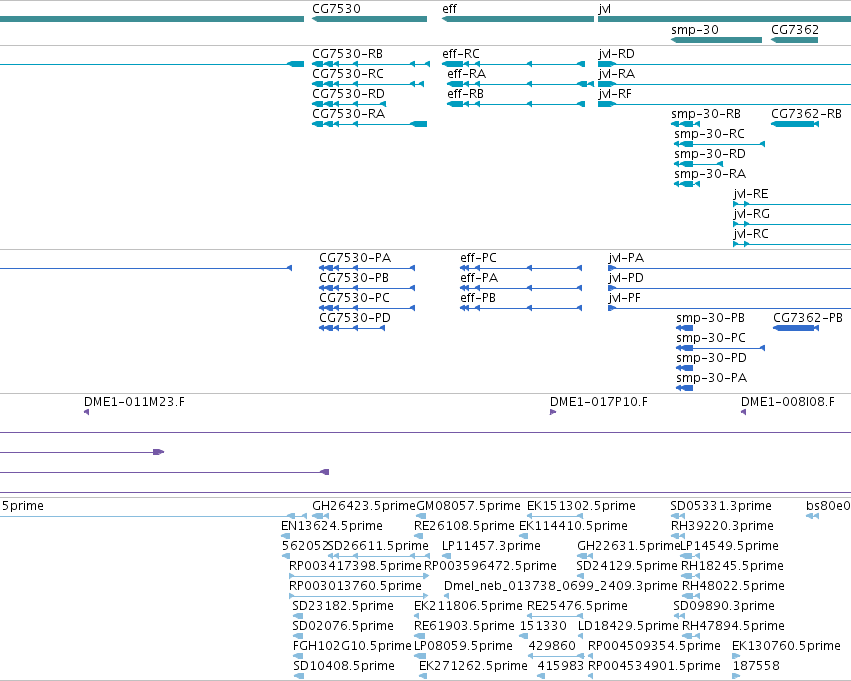Open the eff-PB protein label
Screen dimensions: 851x681
[x=478, y=298]
